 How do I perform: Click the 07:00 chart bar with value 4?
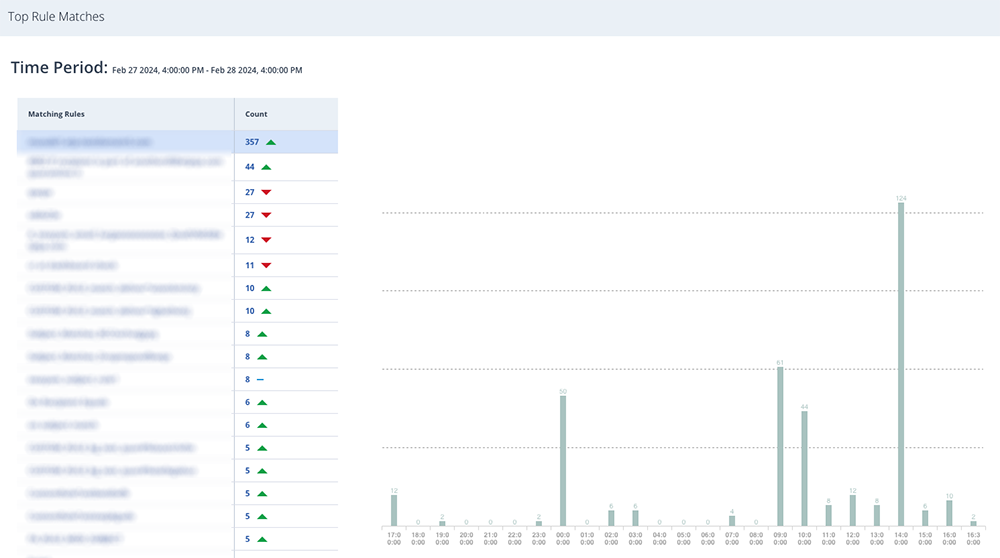732,521
